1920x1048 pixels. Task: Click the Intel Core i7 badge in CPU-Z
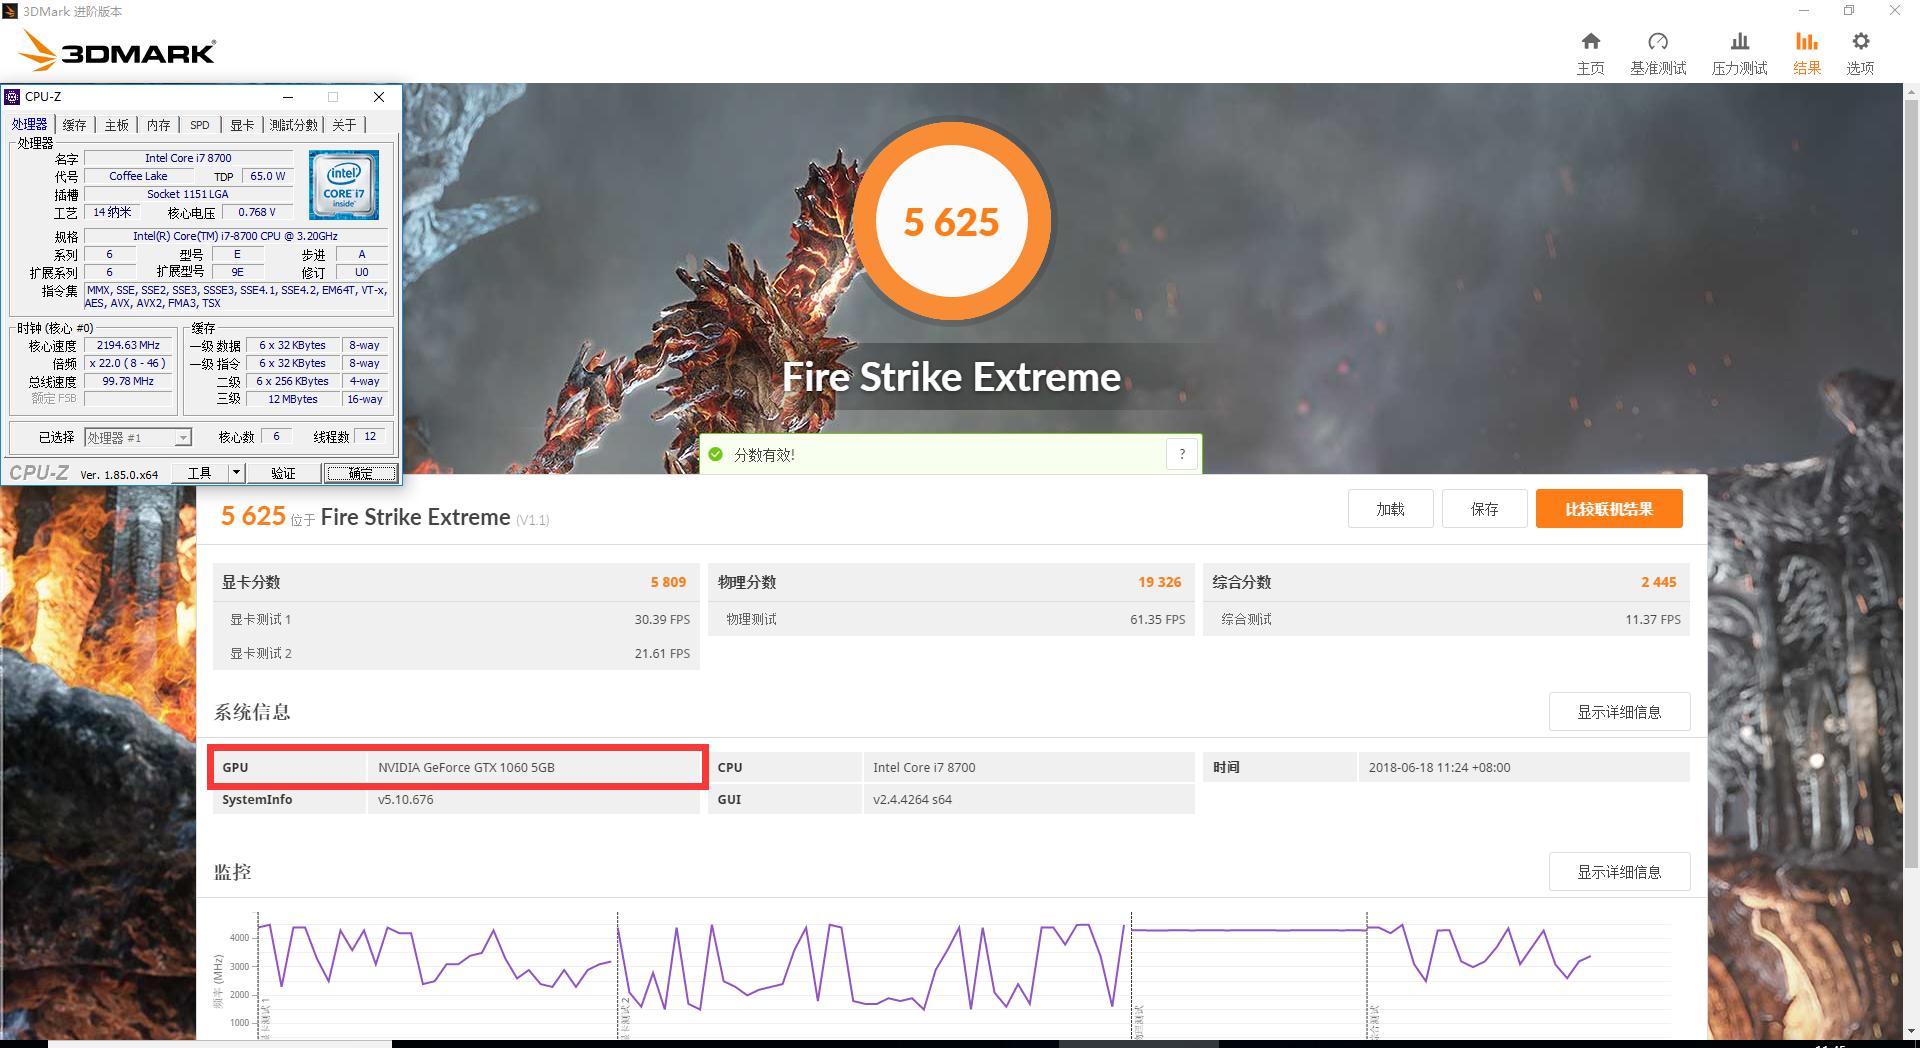[343, 185]
